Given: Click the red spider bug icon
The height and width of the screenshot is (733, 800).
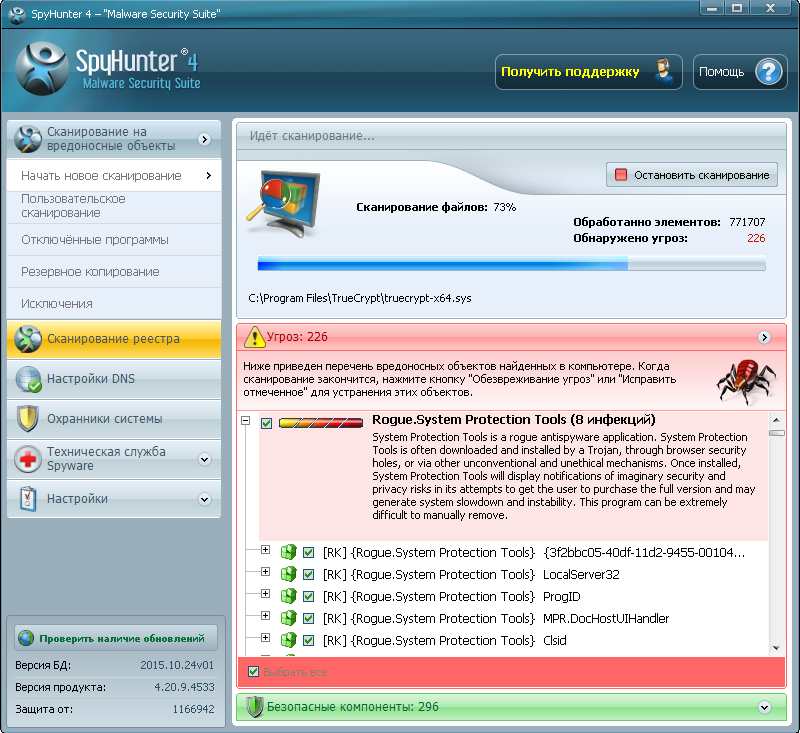Looking at the screenshot, I should point(746,380).
